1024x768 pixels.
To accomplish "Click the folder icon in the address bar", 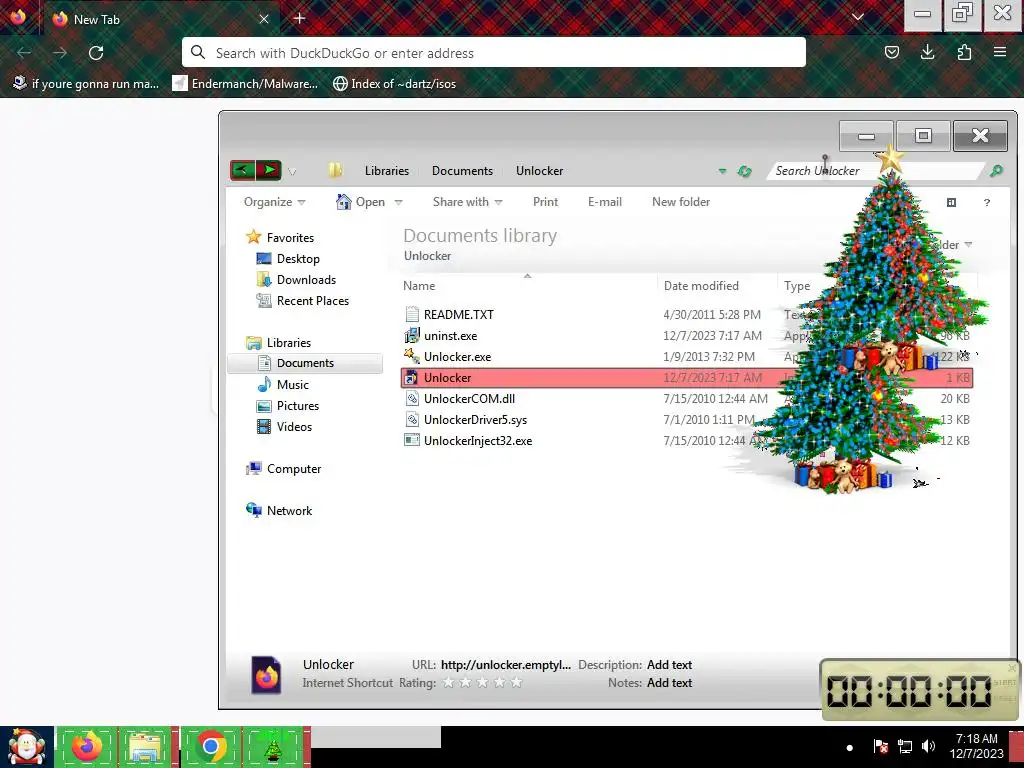I will coord(335,170).
